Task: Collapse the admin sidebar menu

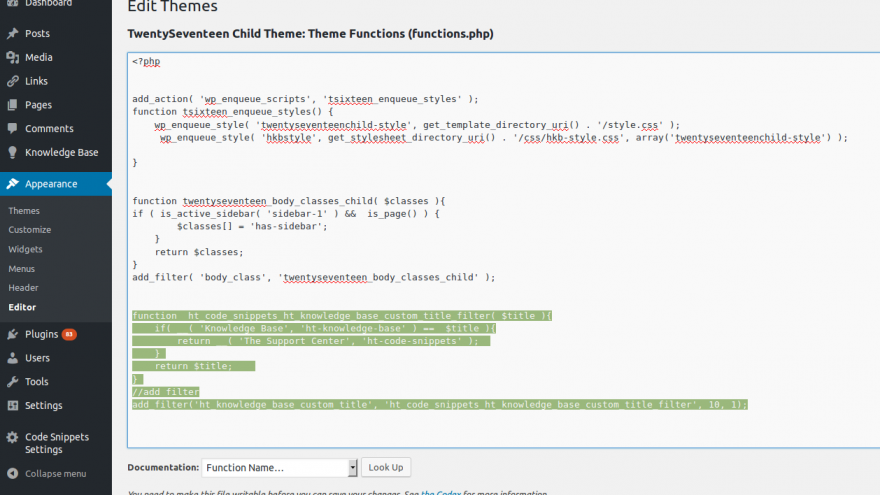Action: click(x=56, y=474)
